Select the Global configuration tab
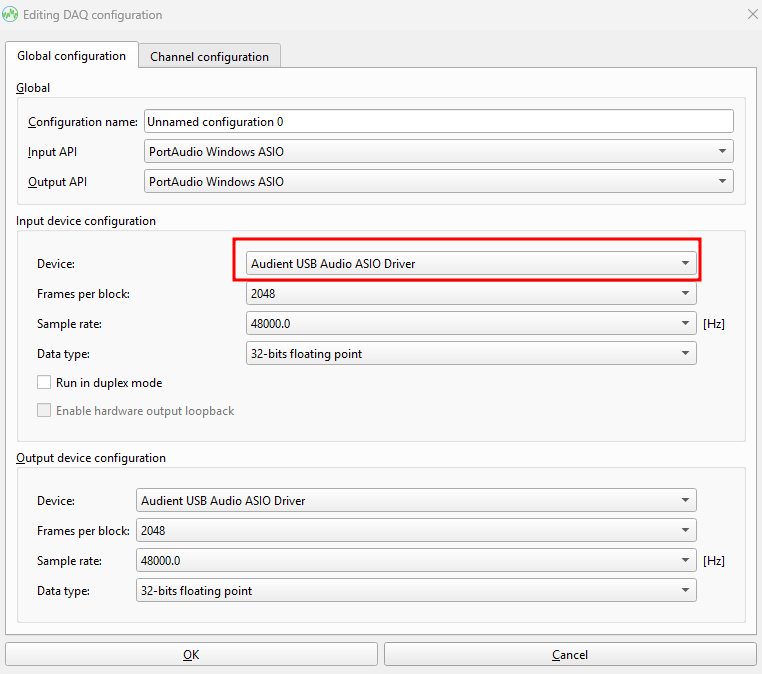This screenshot has width=762, height=674. tap(72, 56)
